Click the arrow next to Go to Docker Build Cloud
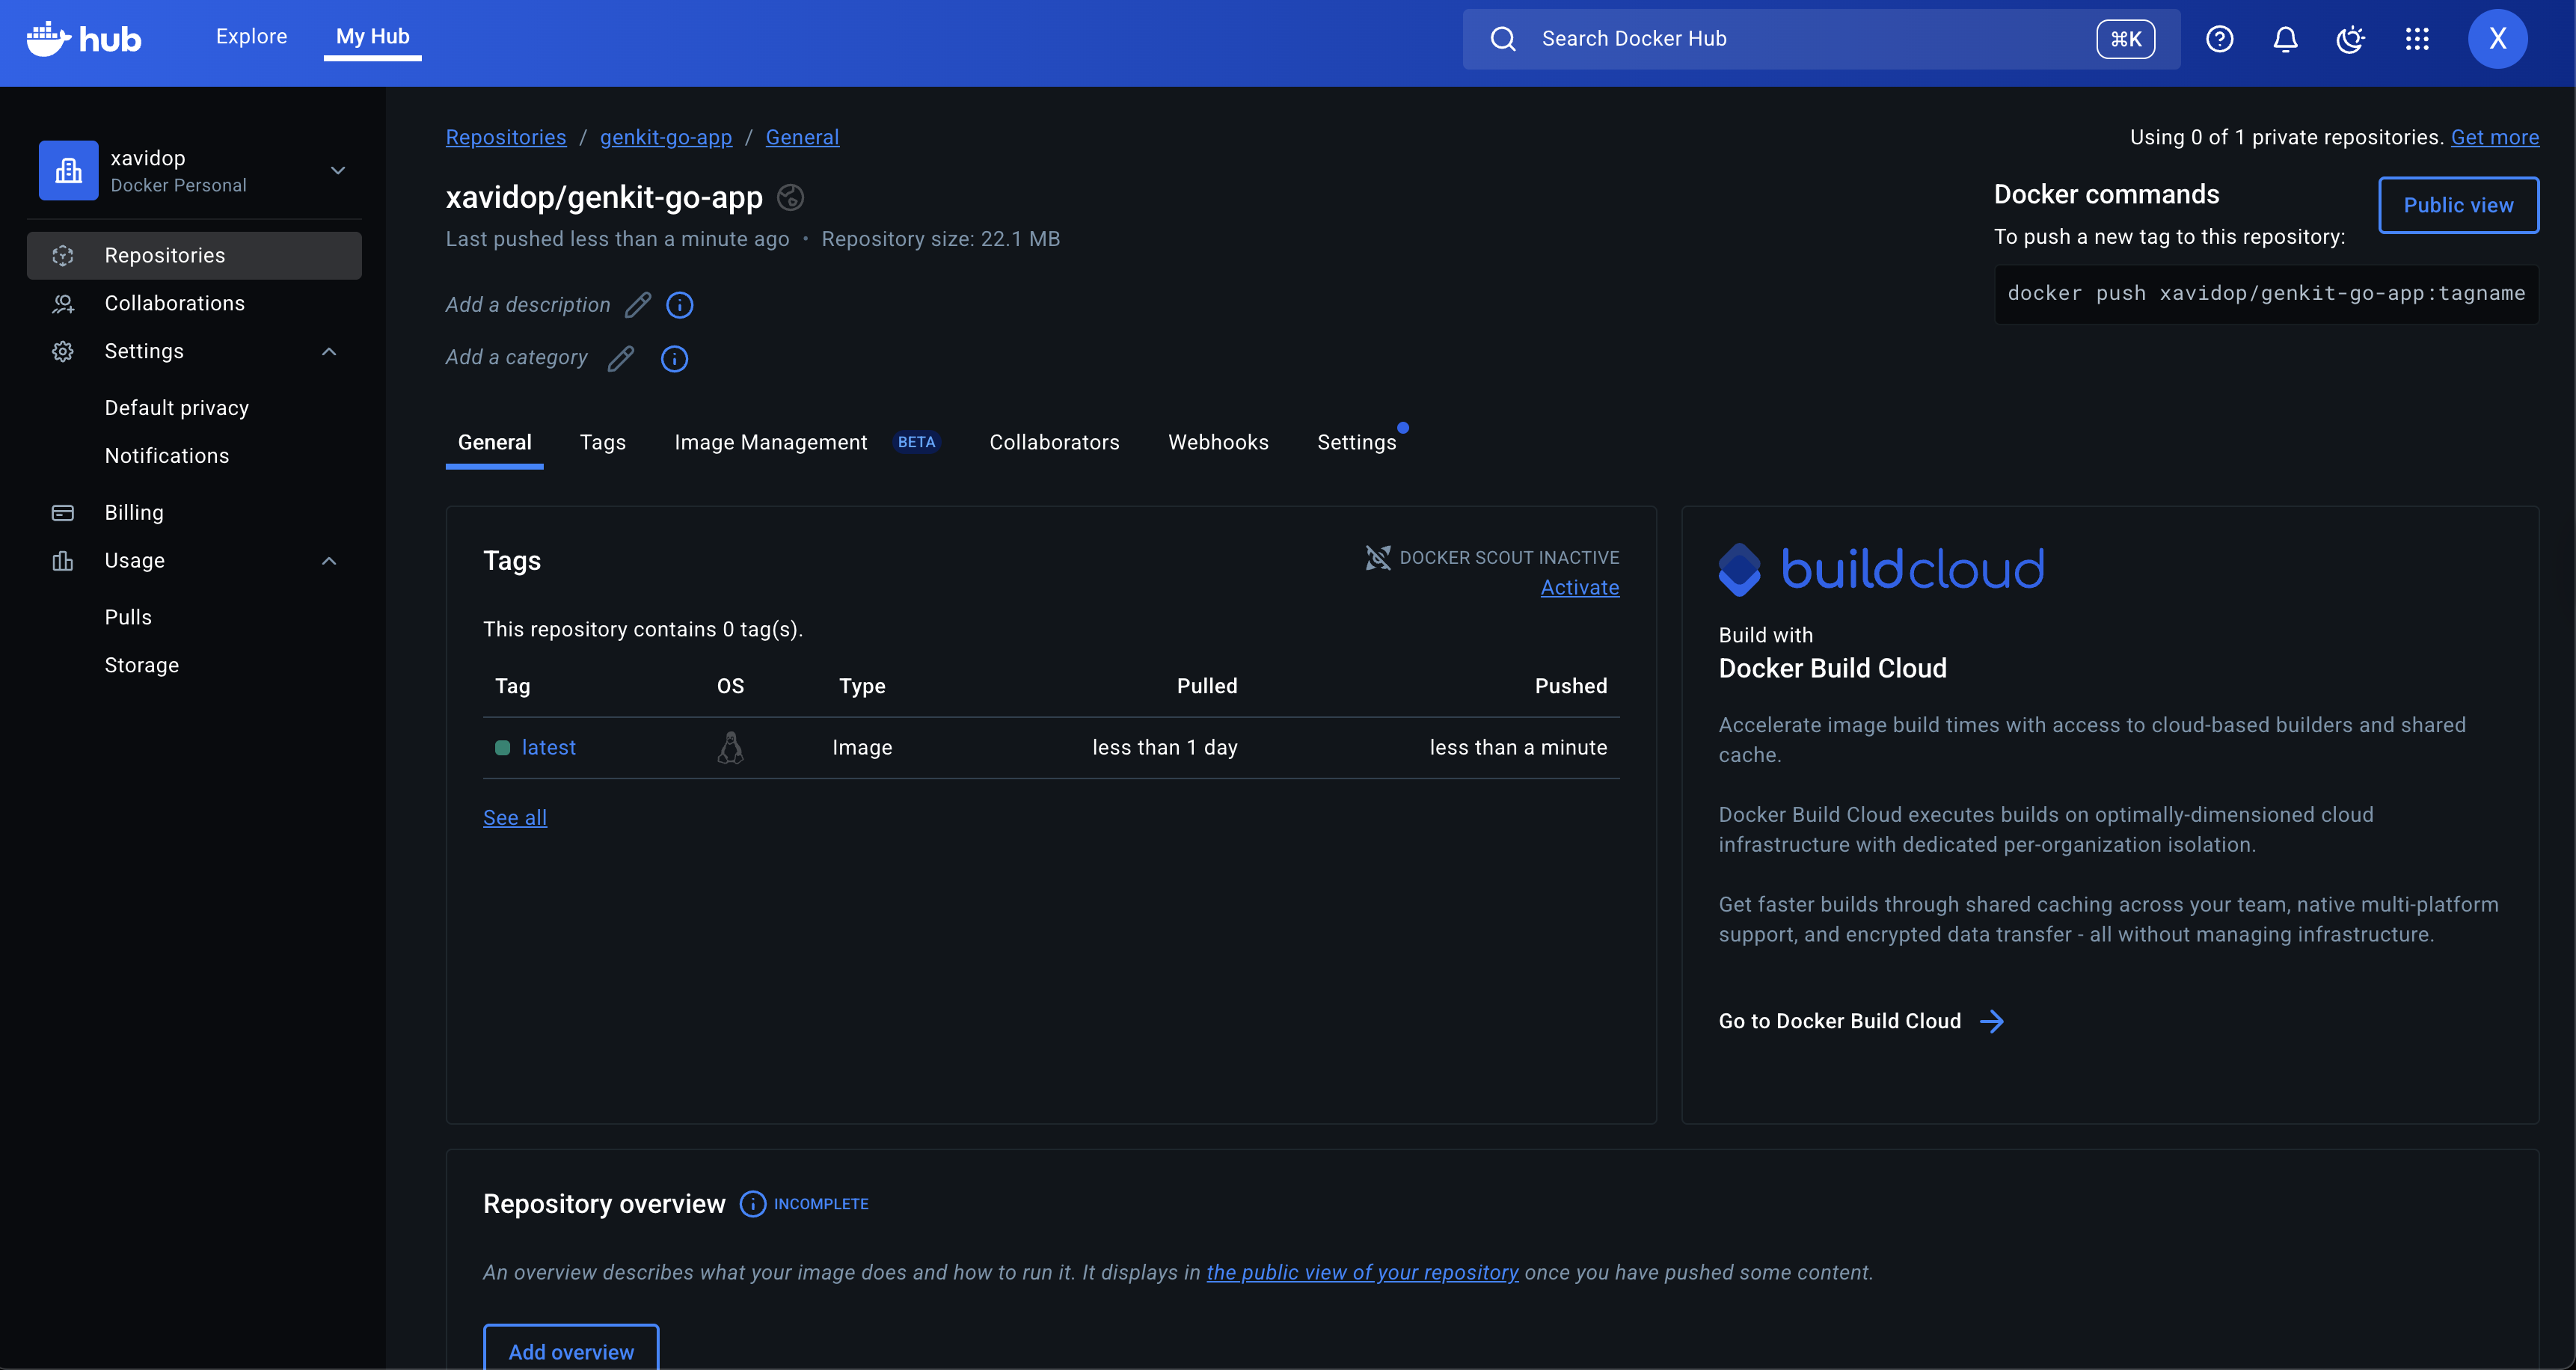This screenshot has height=1370, width=2576. coord(1992,1021)
